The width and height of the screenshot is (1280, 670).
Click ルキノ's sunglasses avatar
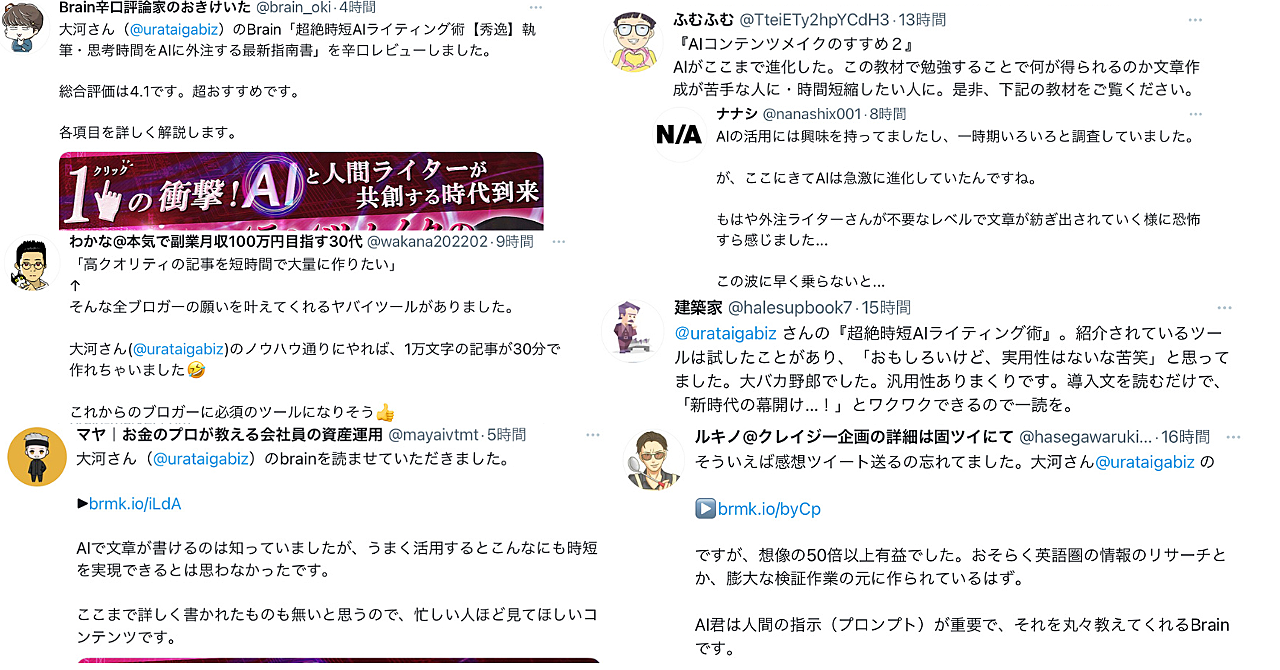[654, 460]
